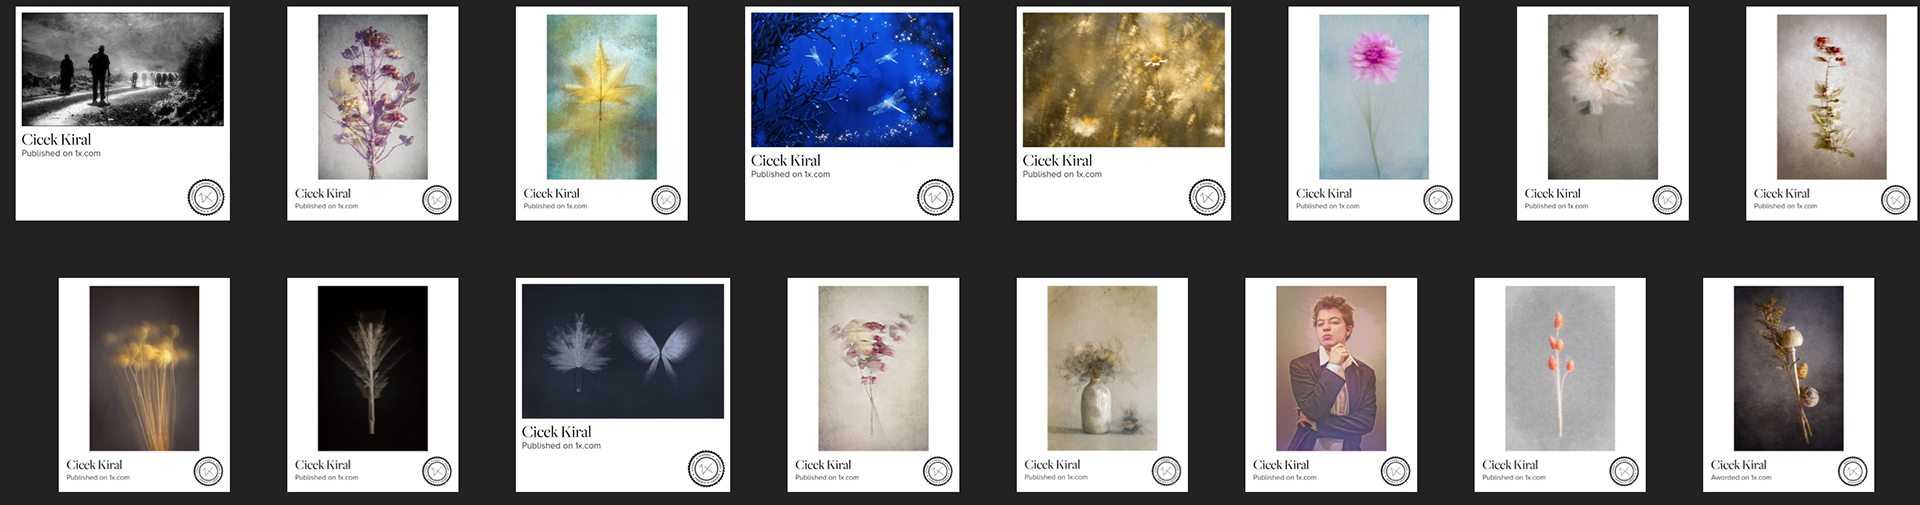Click the "Awarded on 1x.com" text

click(x=1741, y=478)
